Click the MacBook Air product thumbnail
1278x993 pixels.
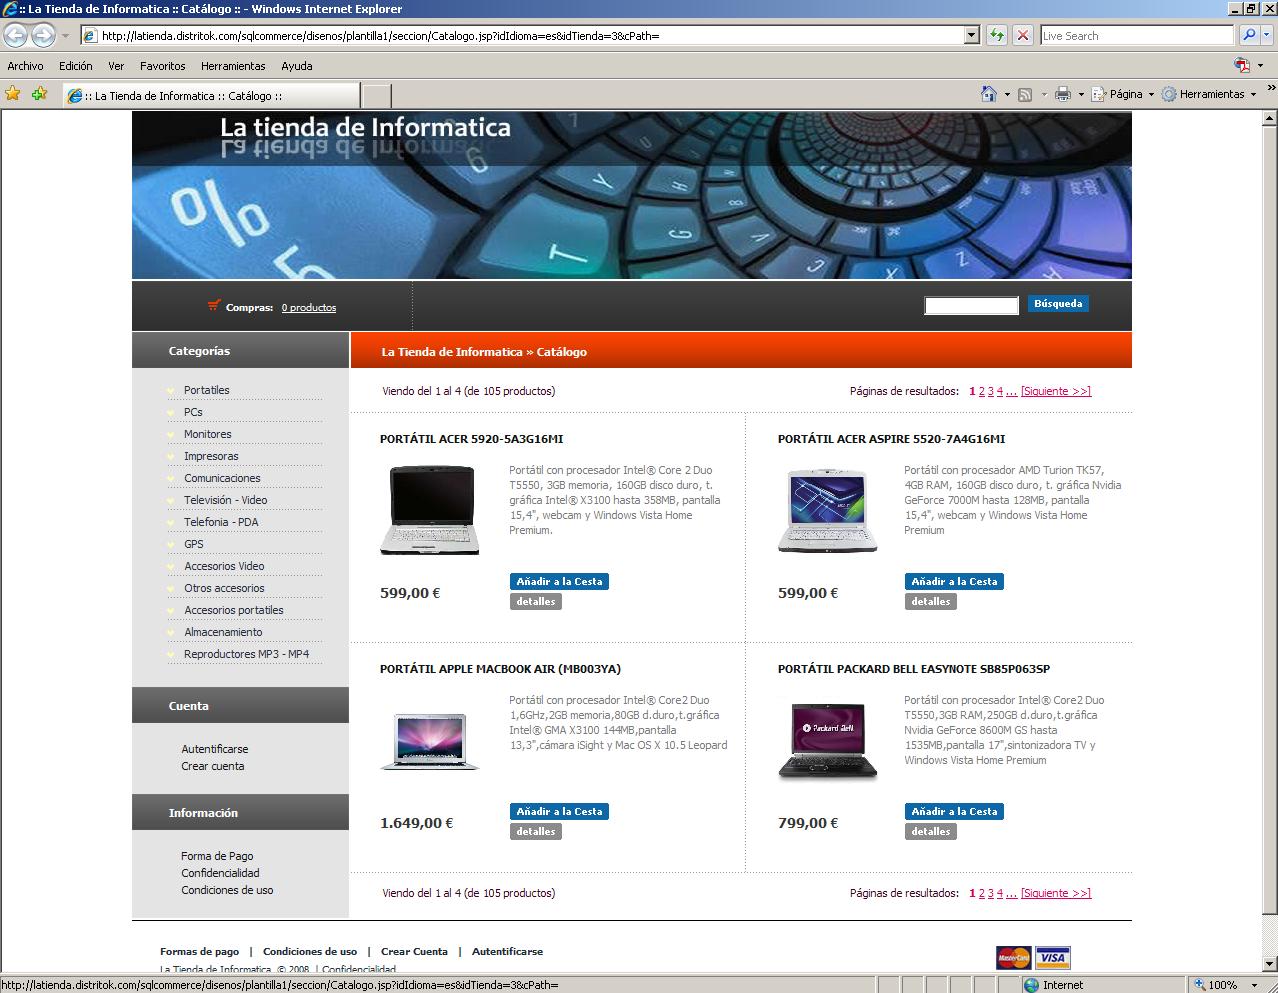coord(430,741)
